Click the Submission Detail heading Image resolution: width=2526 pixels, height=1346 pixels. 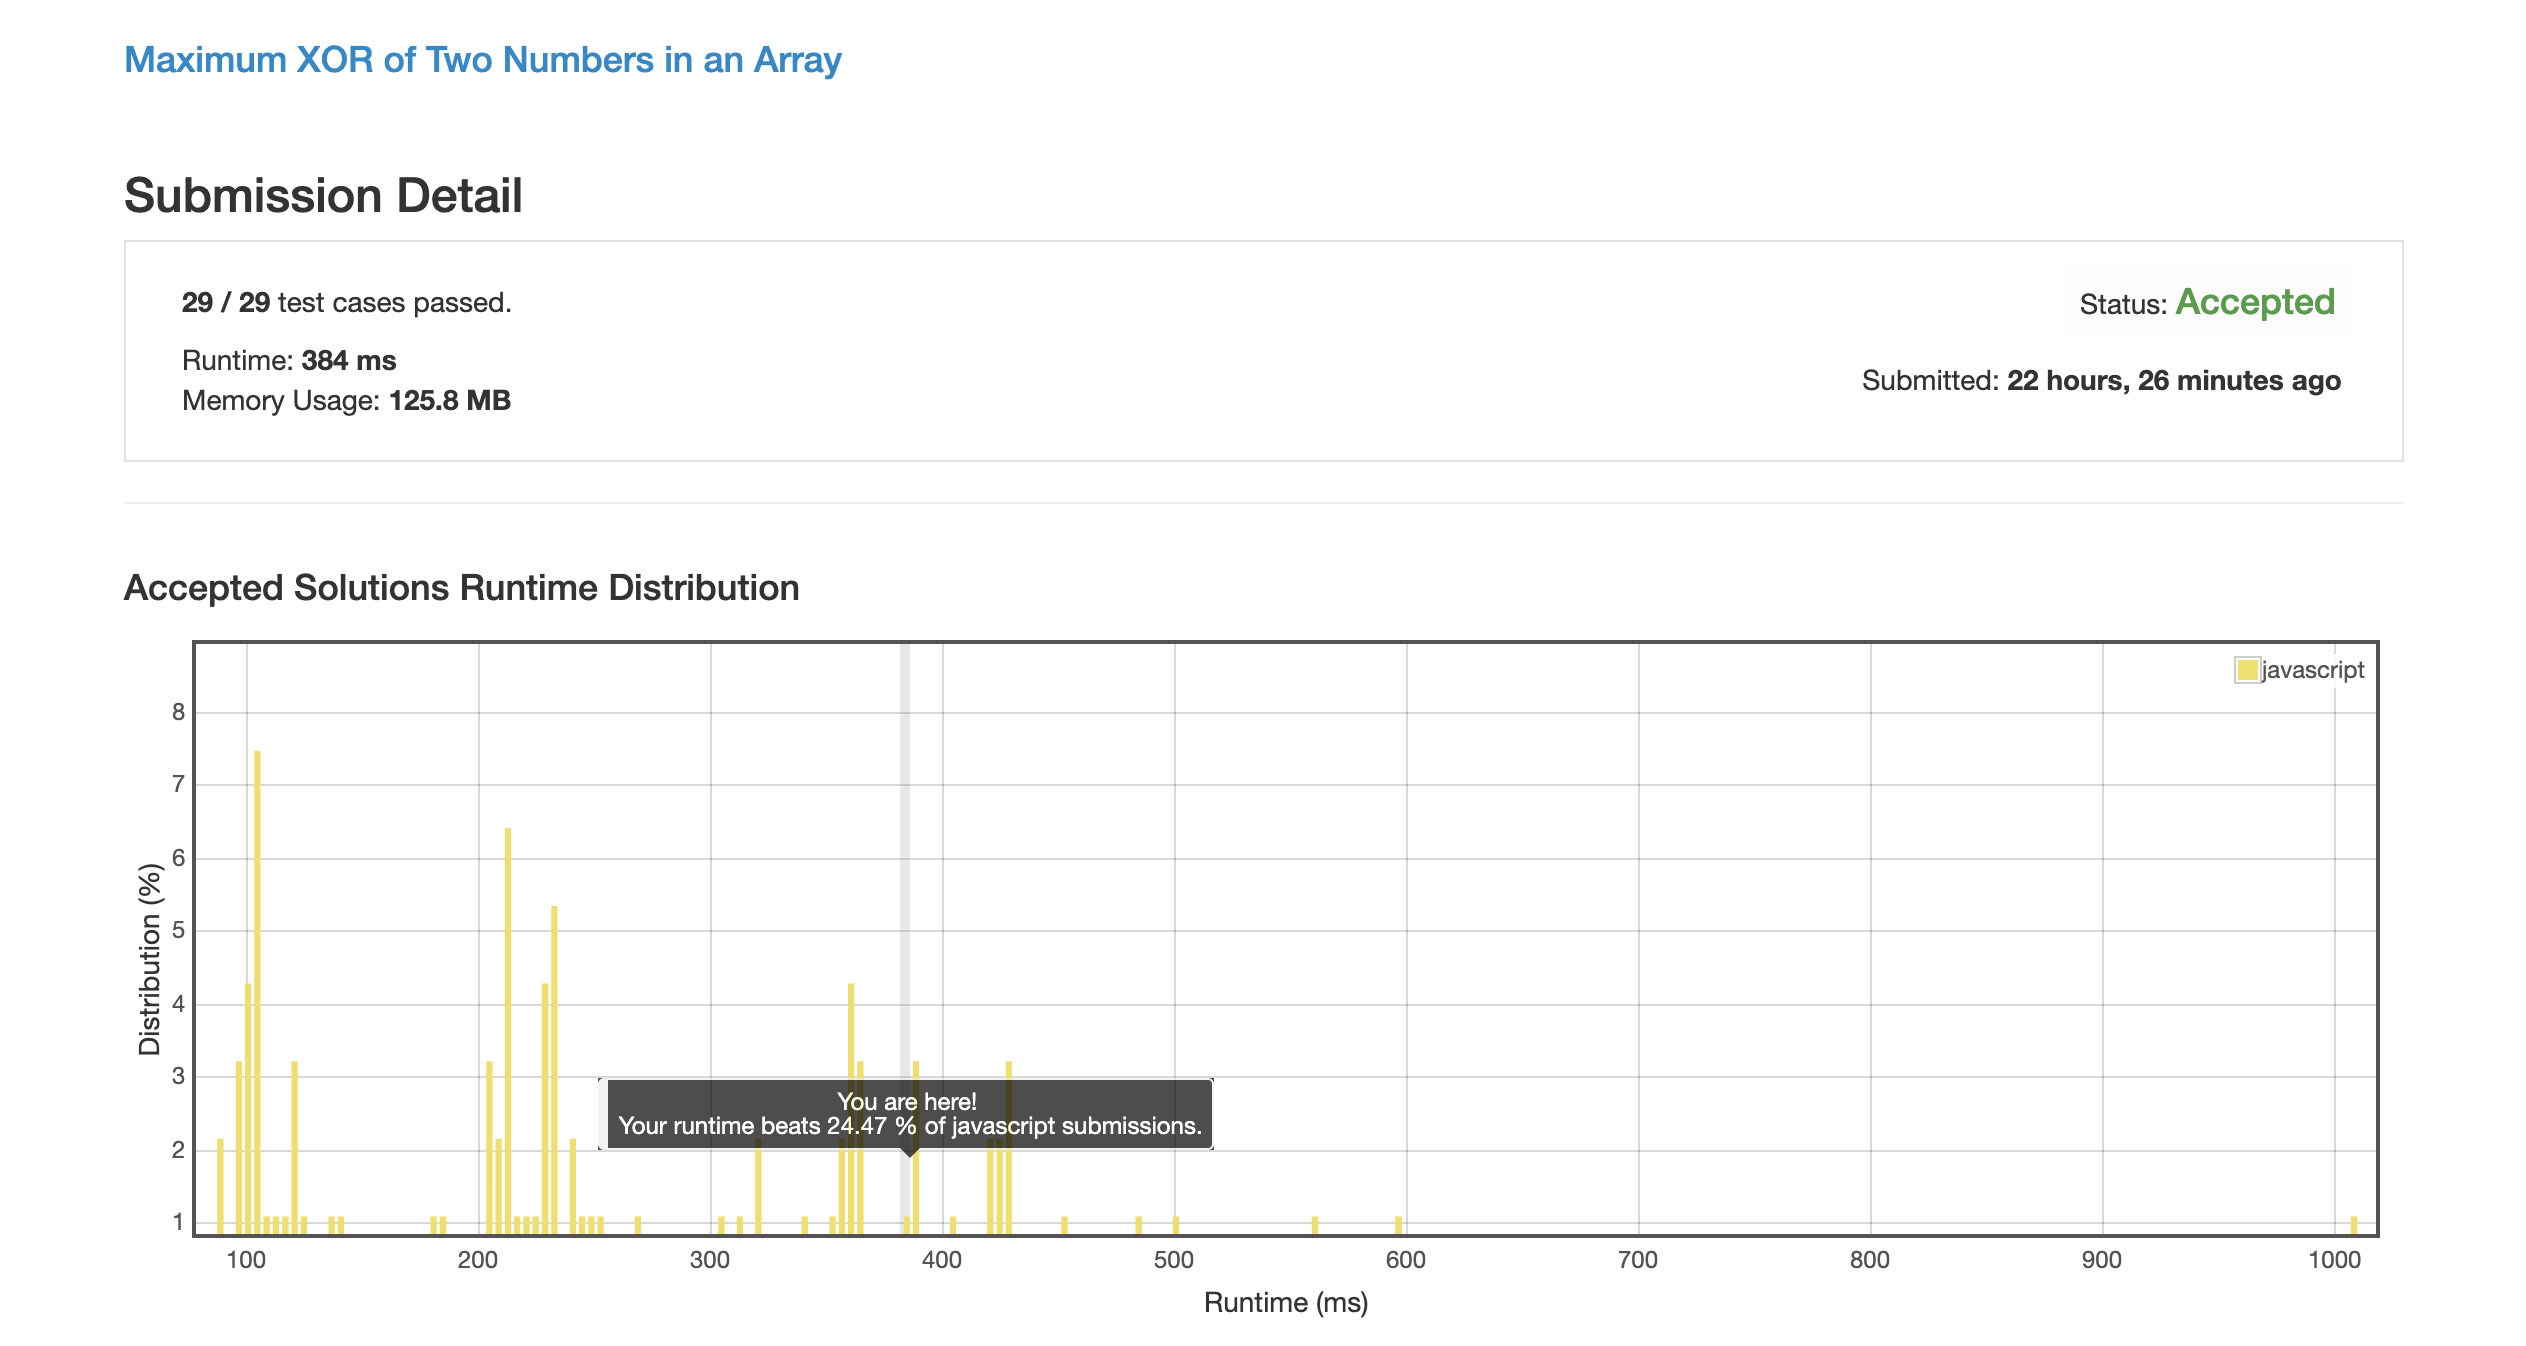pos(323,195)
